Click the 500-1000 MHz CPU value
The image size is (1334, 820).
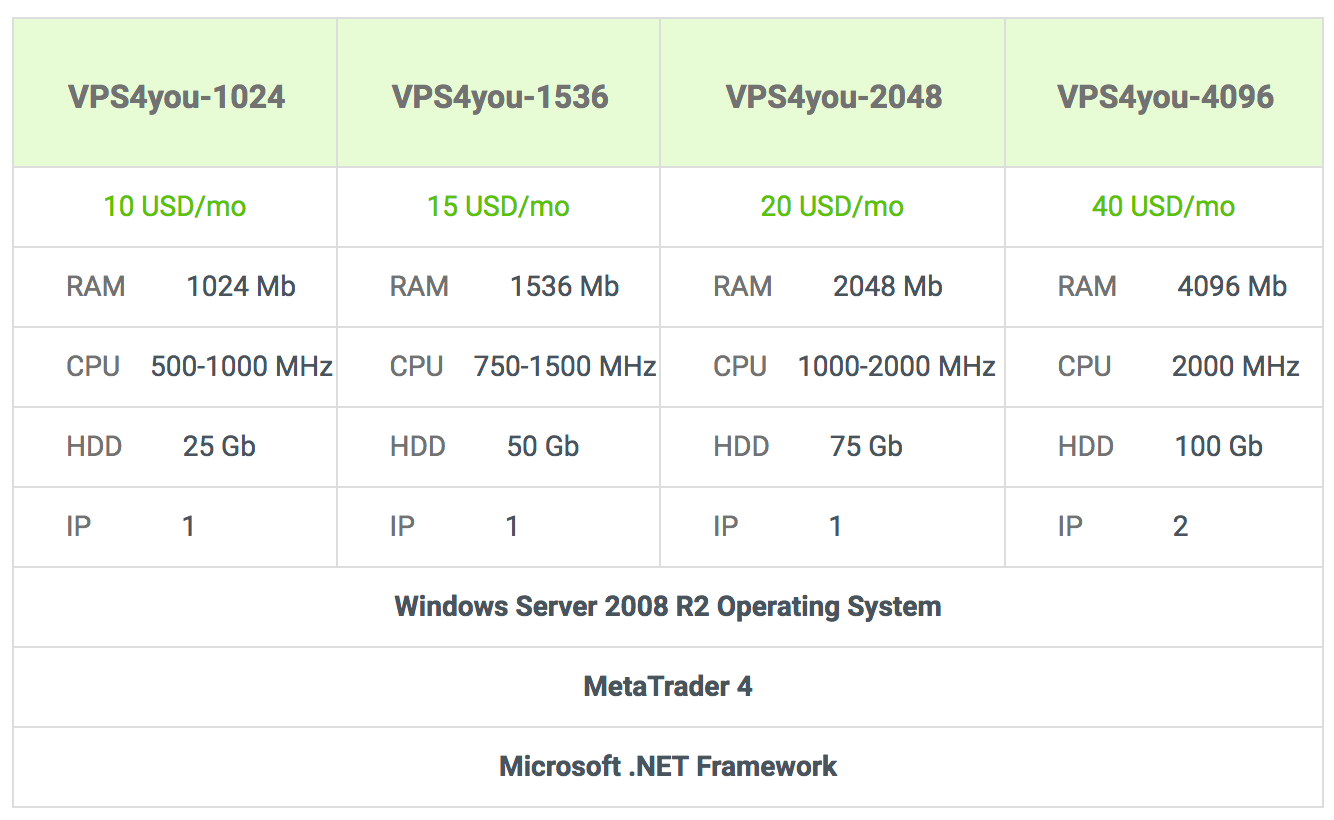coord(241,367)
